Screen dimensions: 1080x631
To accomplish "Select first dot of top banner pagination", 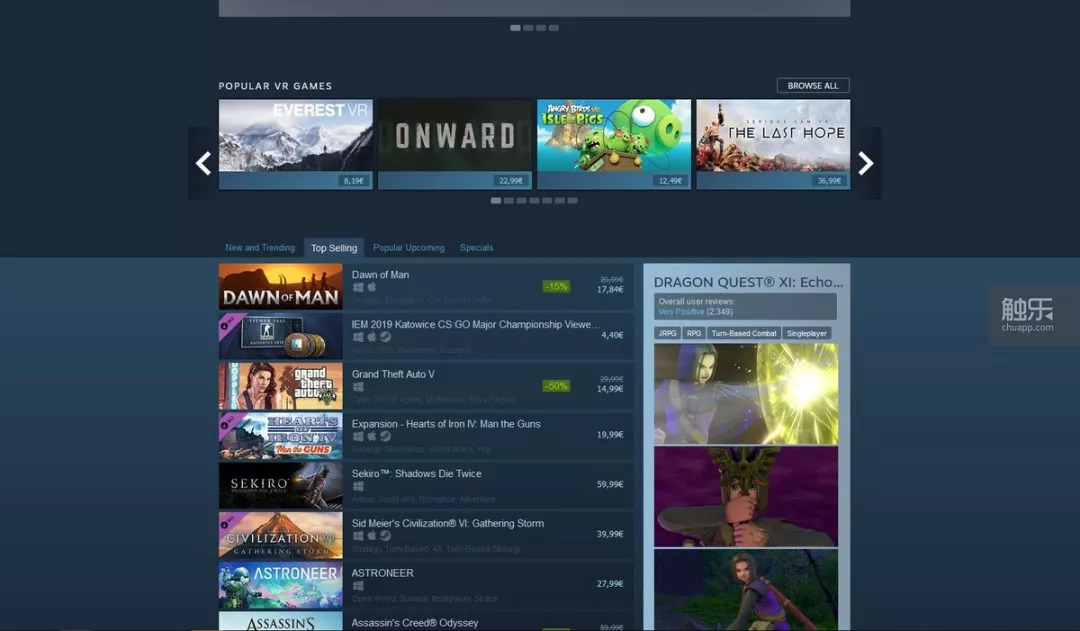I will (x=515, y=28).
